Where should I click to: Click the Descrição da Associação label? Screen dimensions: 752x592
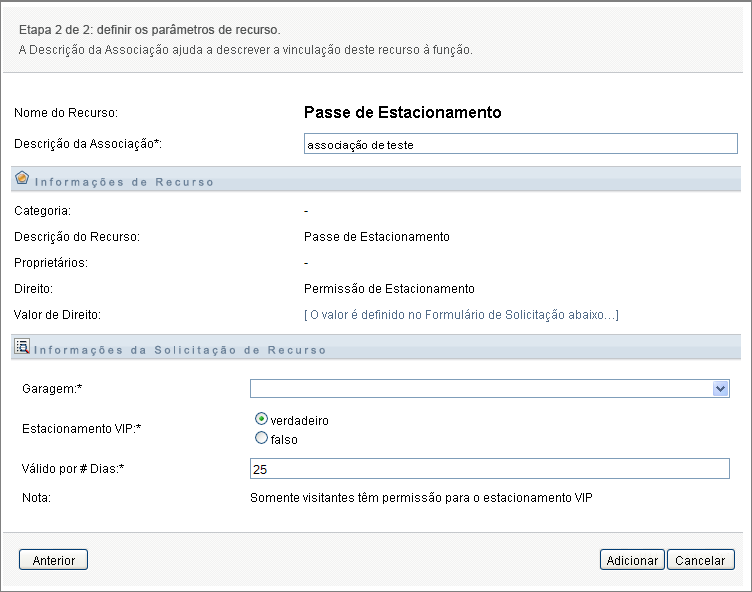coord(88,143)
